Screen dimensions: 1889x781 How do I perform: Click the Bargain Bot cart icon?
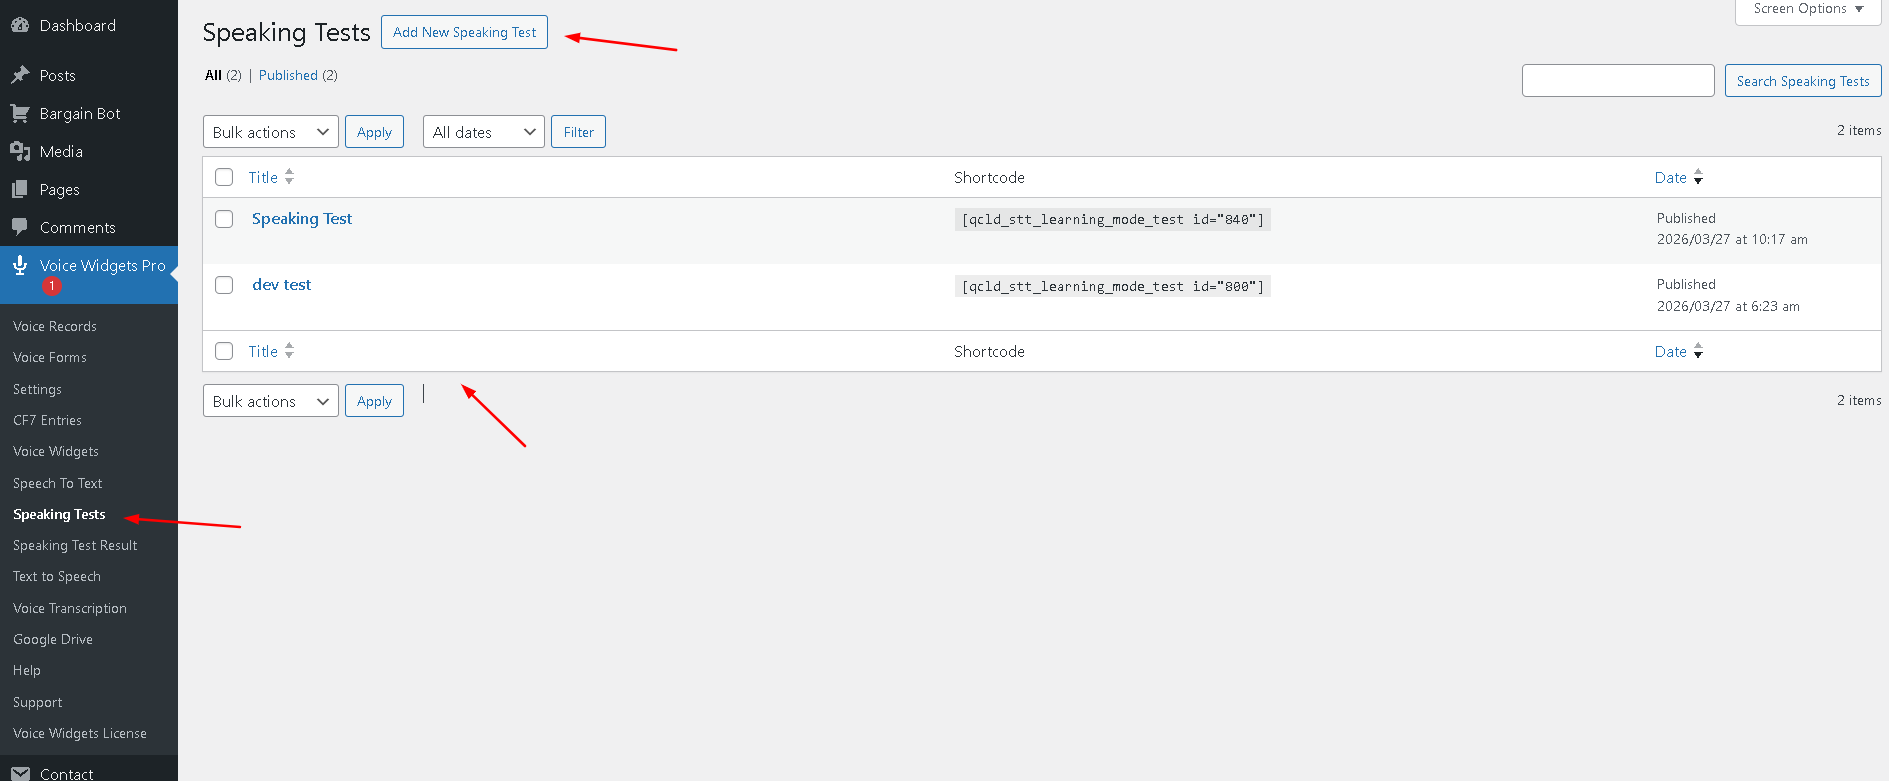click(20, 113)
